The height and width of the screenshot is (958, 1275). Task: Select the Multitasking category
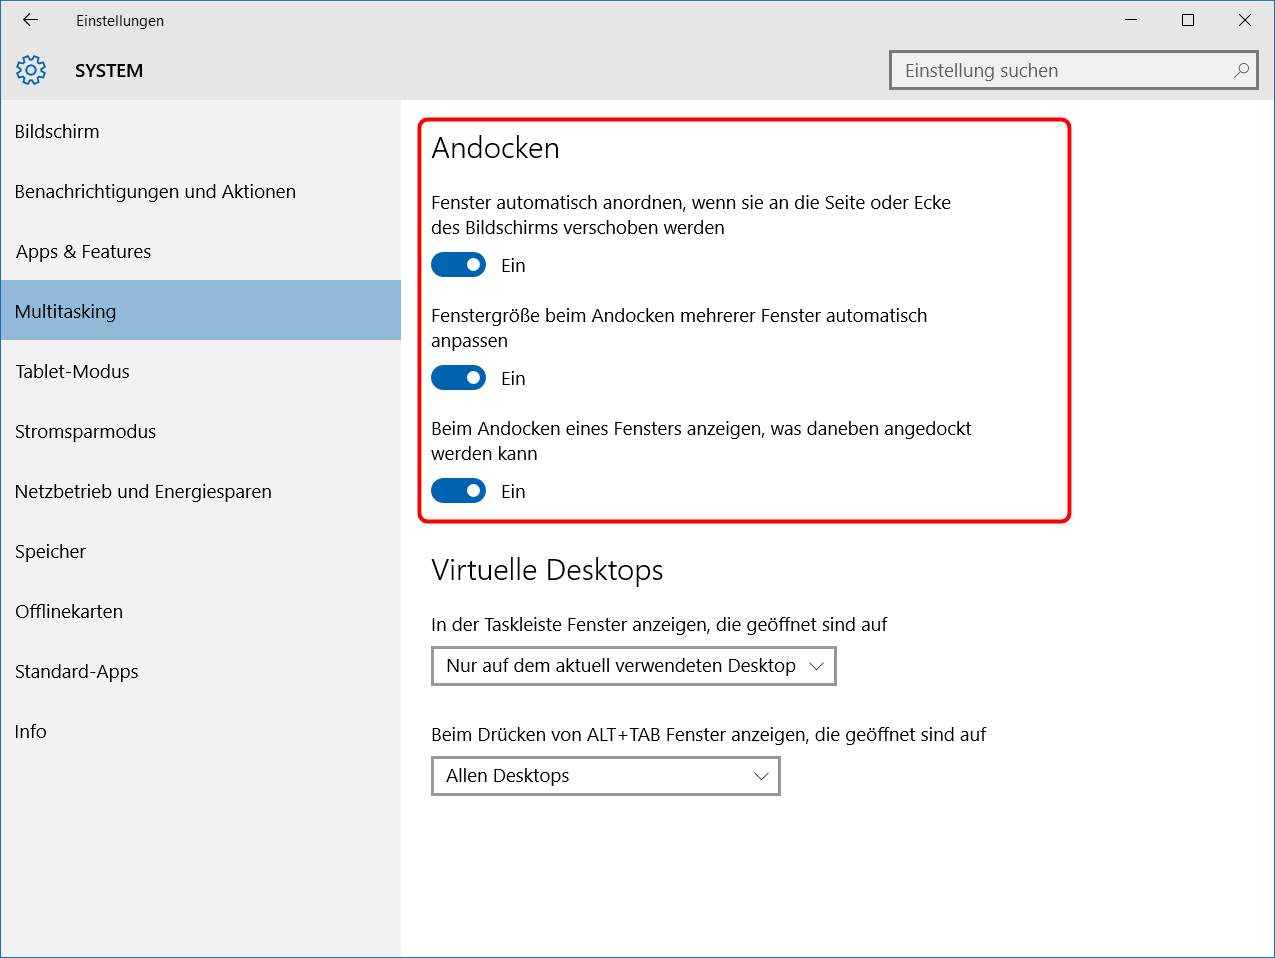coord(66,312)
